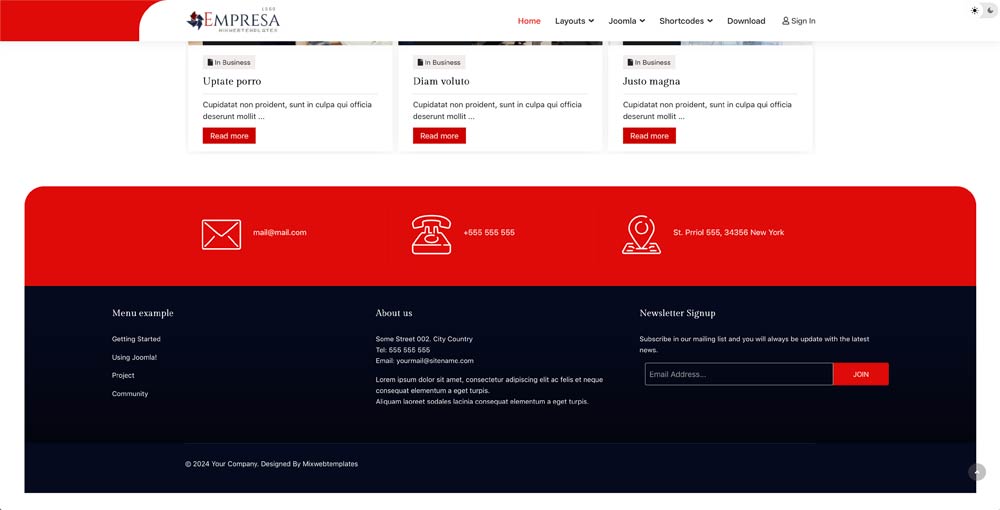Expand the Layouts dropdown menu
This screenshot has height=510, width=1000.
click(x=574, y=21)
